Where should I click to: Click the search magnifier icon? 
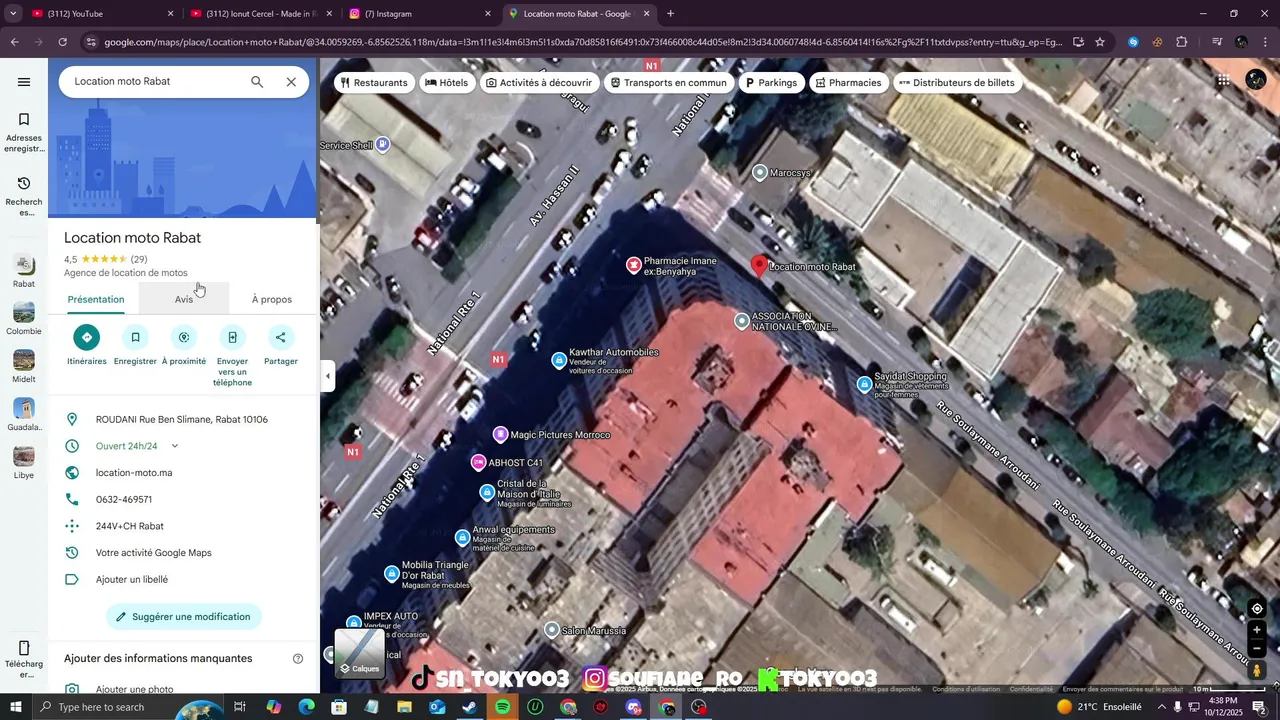point(257,82)
